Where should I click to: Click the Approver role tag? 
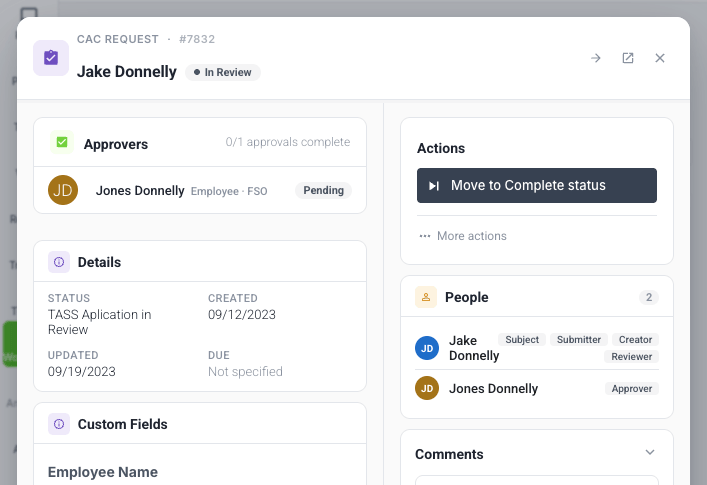click(x=632, y=389)
